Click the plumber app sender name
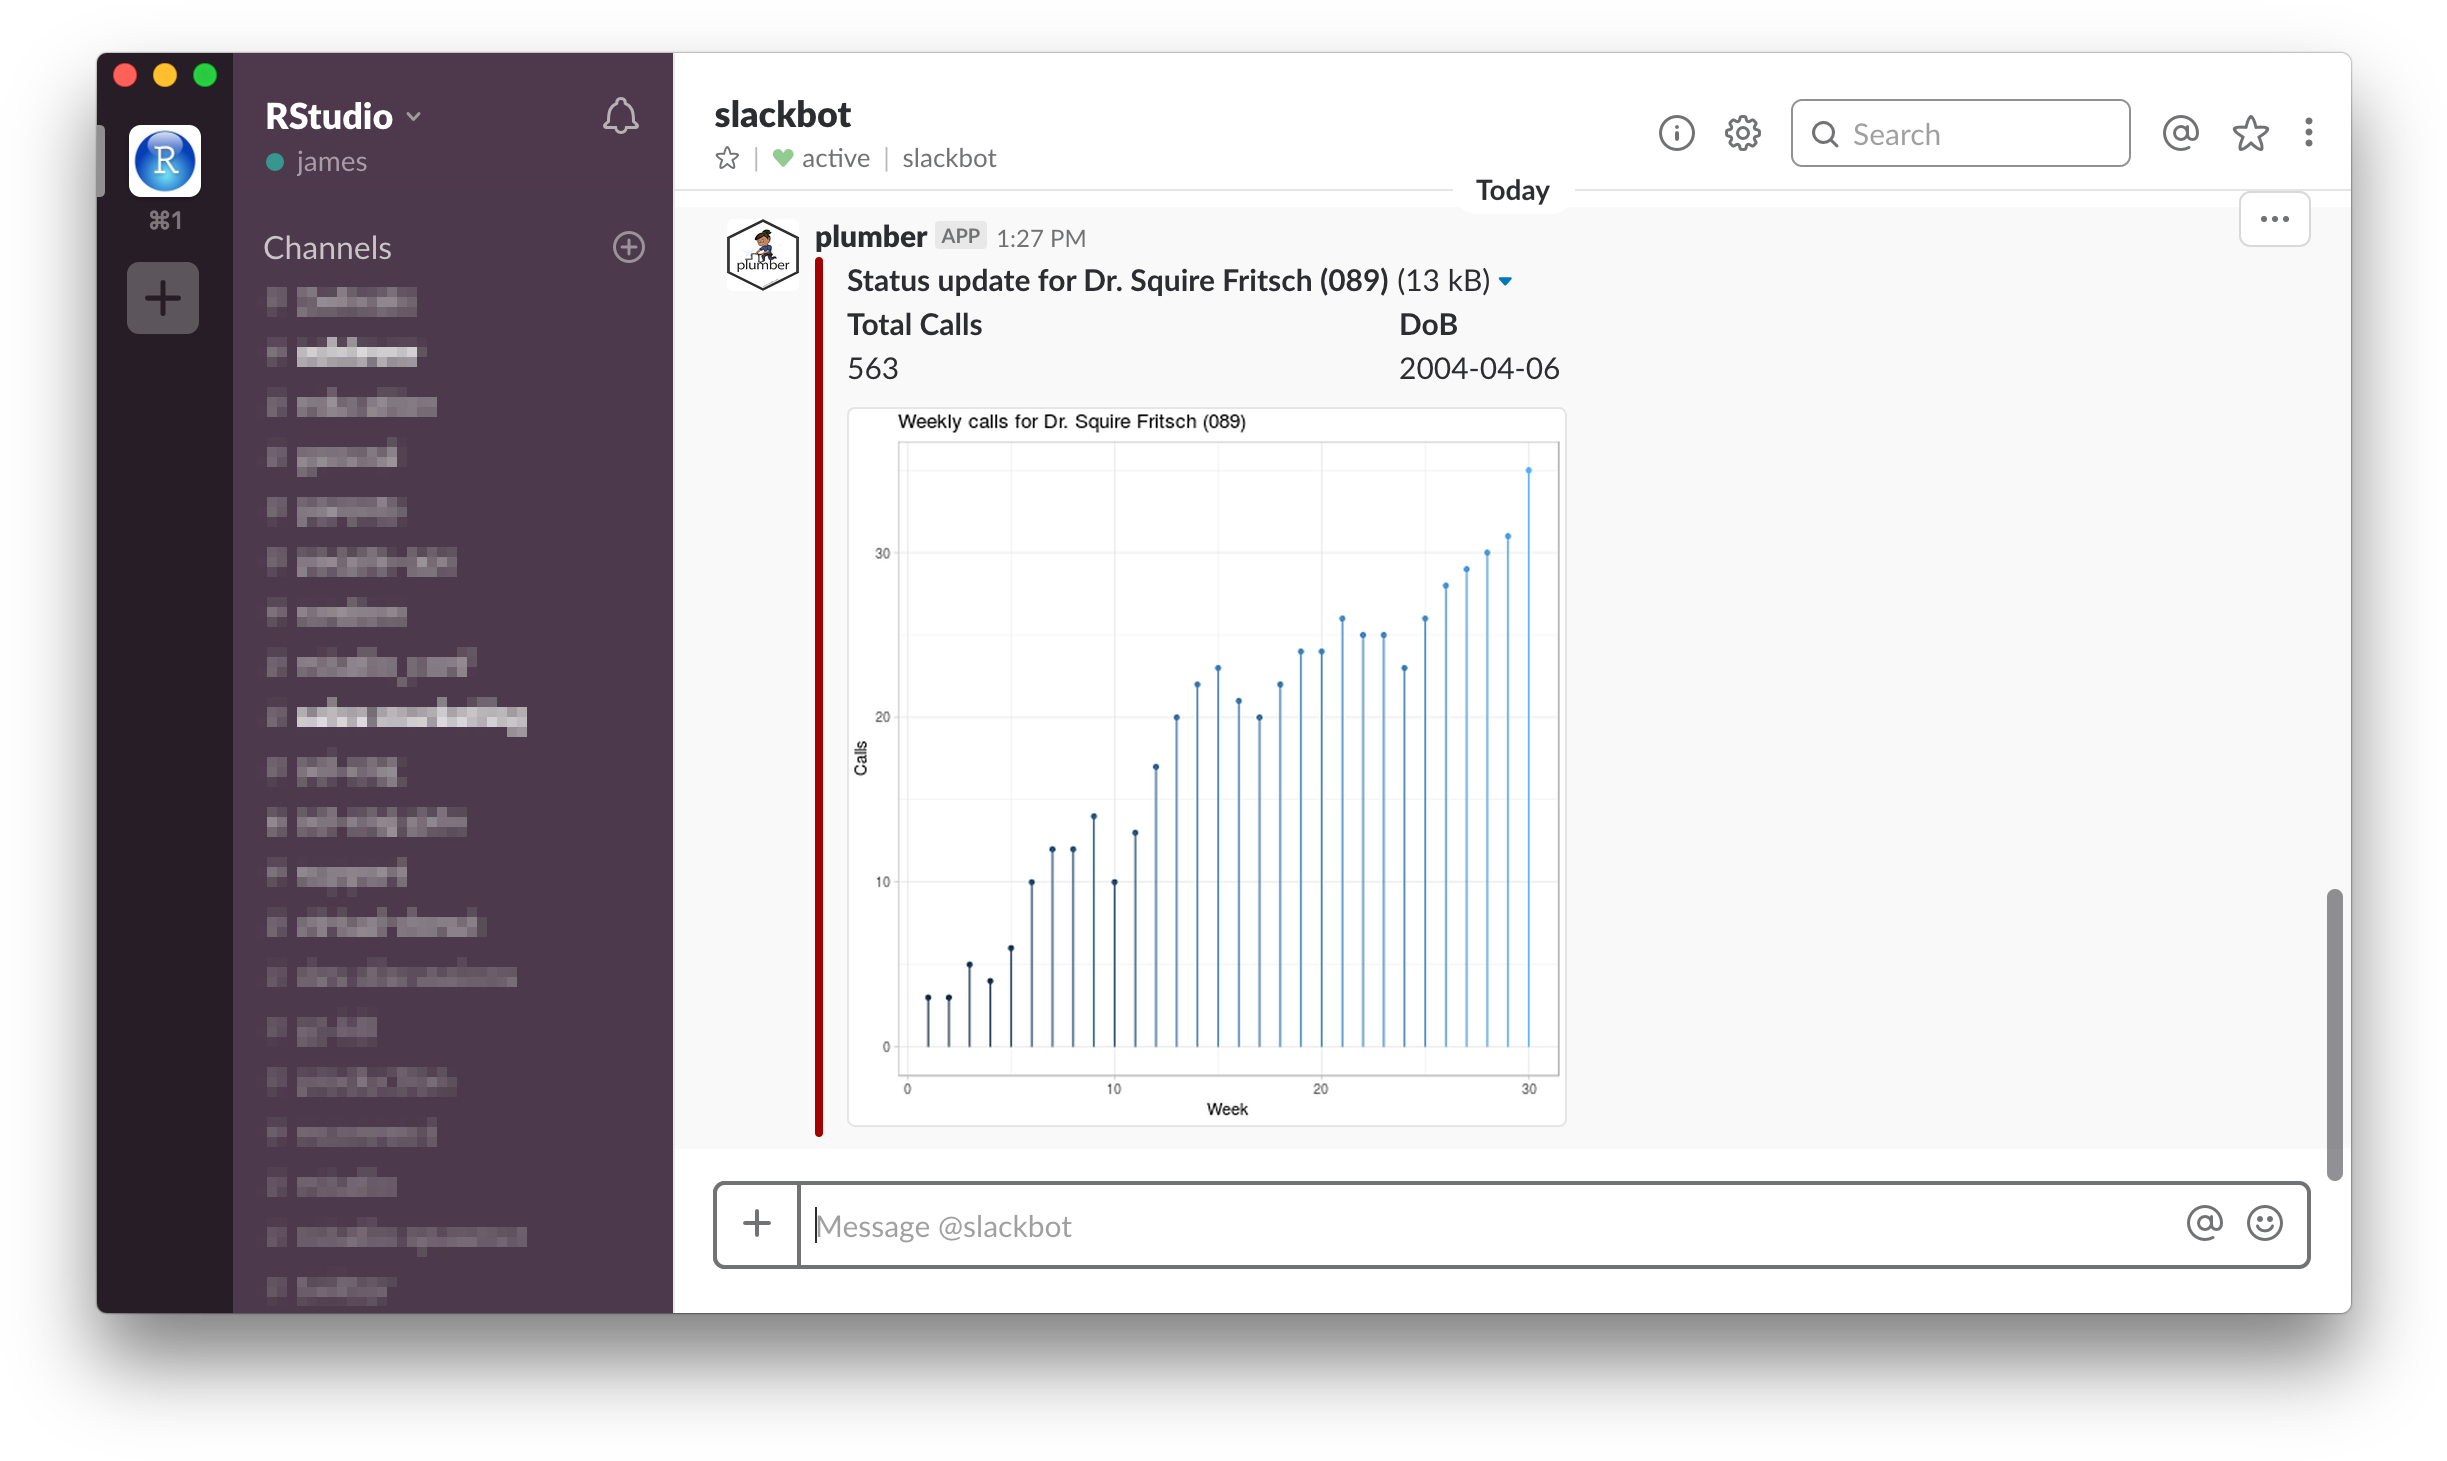This screenshot has width=2447, height=1461. tap(870, 237)
